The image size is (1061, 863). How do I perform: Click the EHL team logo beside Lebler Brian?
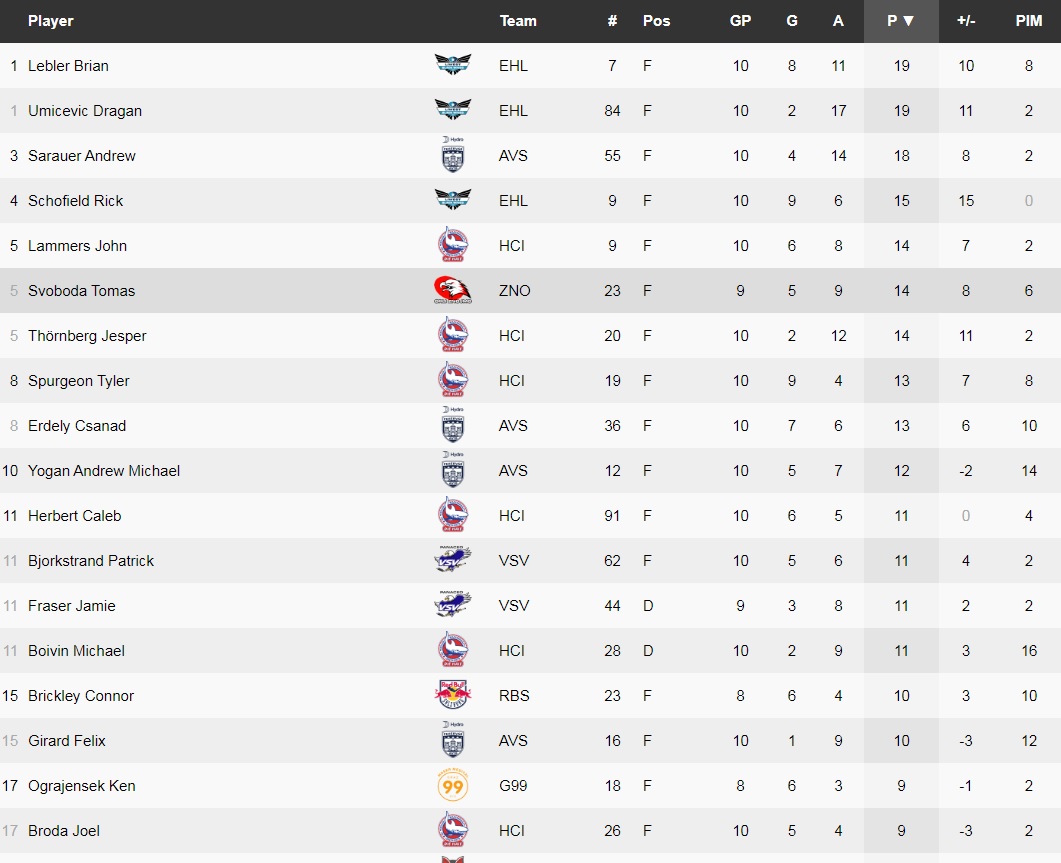click(453, 66)
